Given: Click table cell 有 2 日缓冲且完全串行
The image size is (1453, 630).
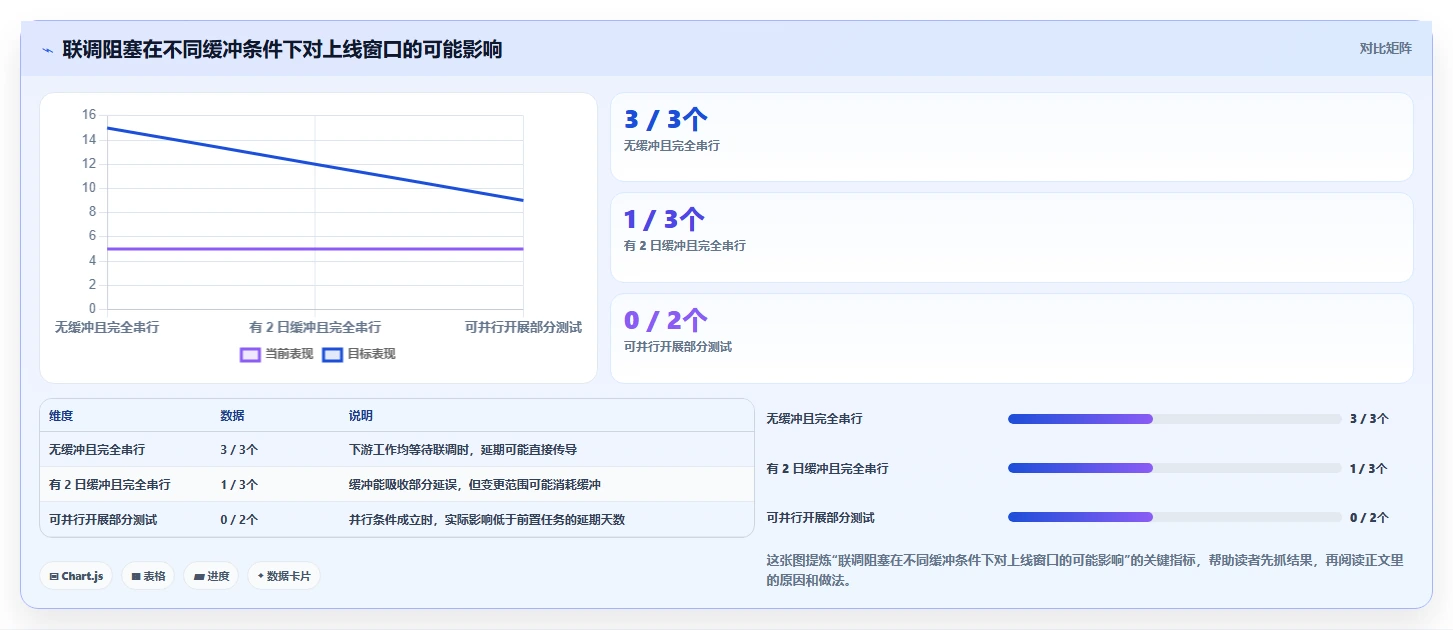Looking at the screenshot, I should [x=109, y=485].
